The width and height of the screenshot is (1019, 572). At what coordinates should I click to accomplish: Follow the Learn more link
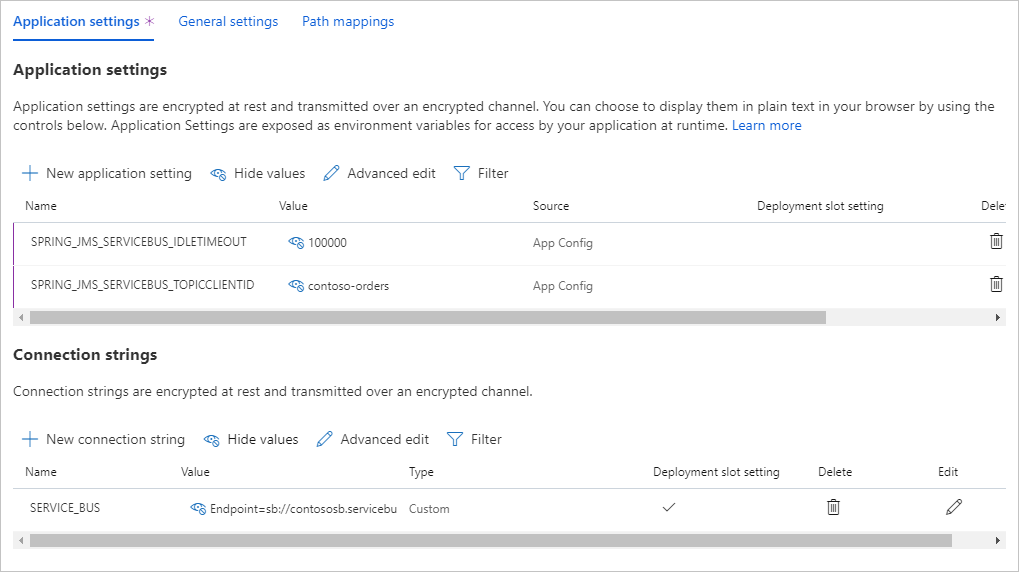click(766, 125)
